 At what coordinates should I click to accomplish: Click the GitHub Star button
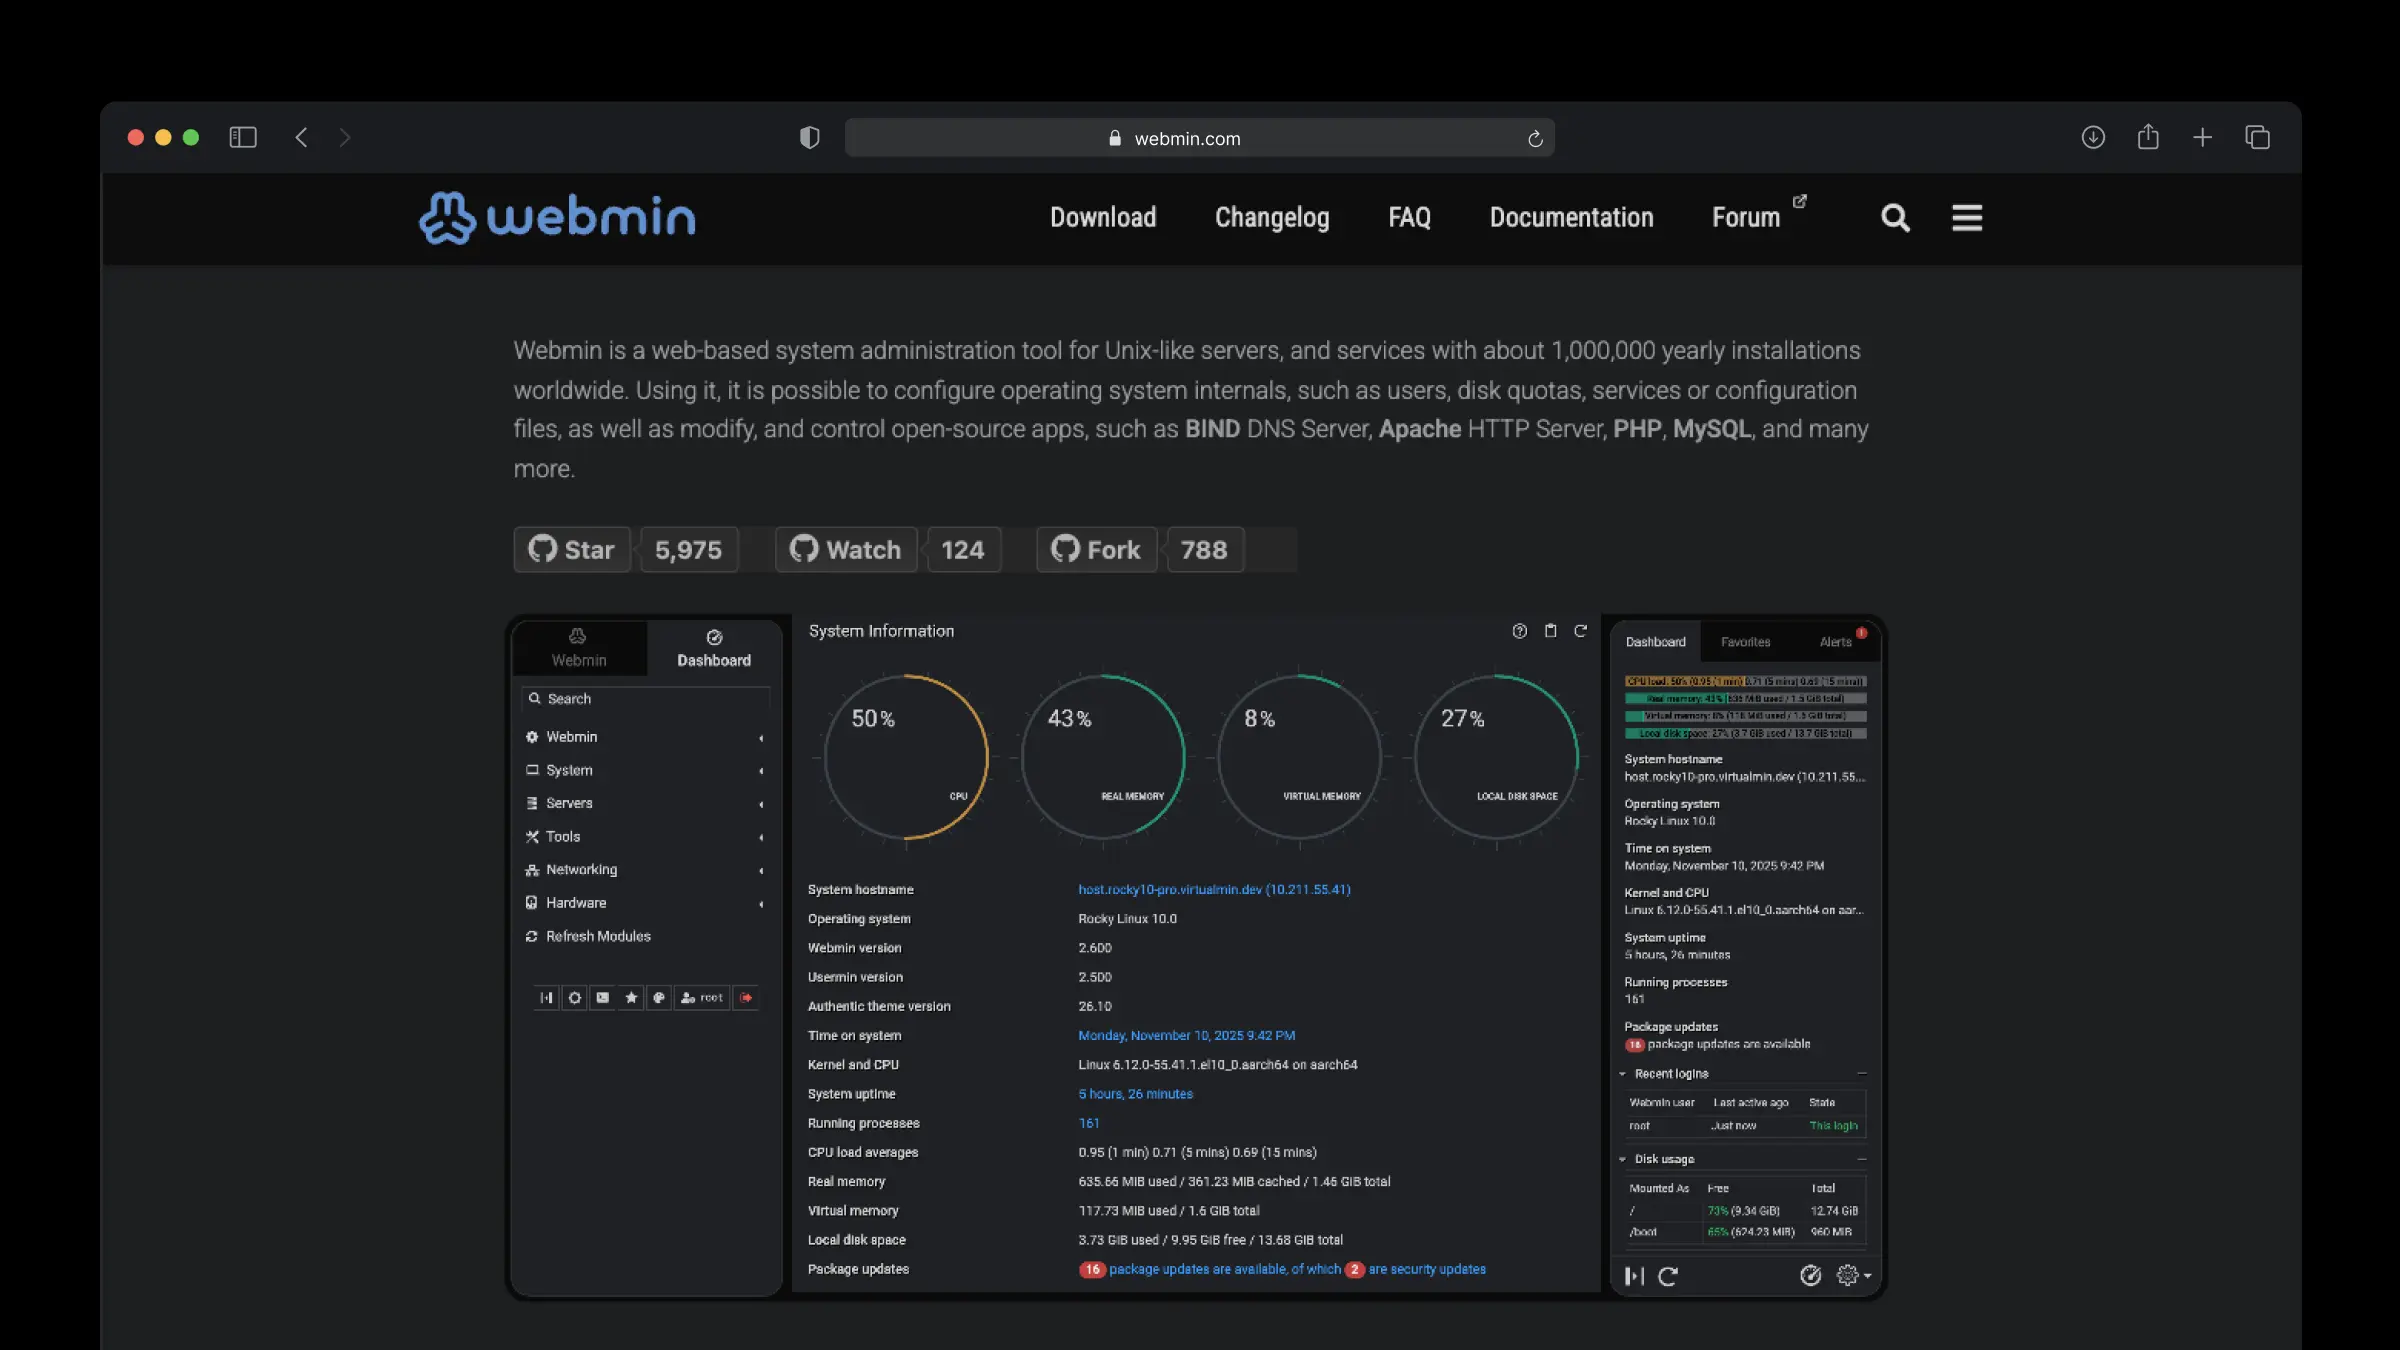pos(572,550)
